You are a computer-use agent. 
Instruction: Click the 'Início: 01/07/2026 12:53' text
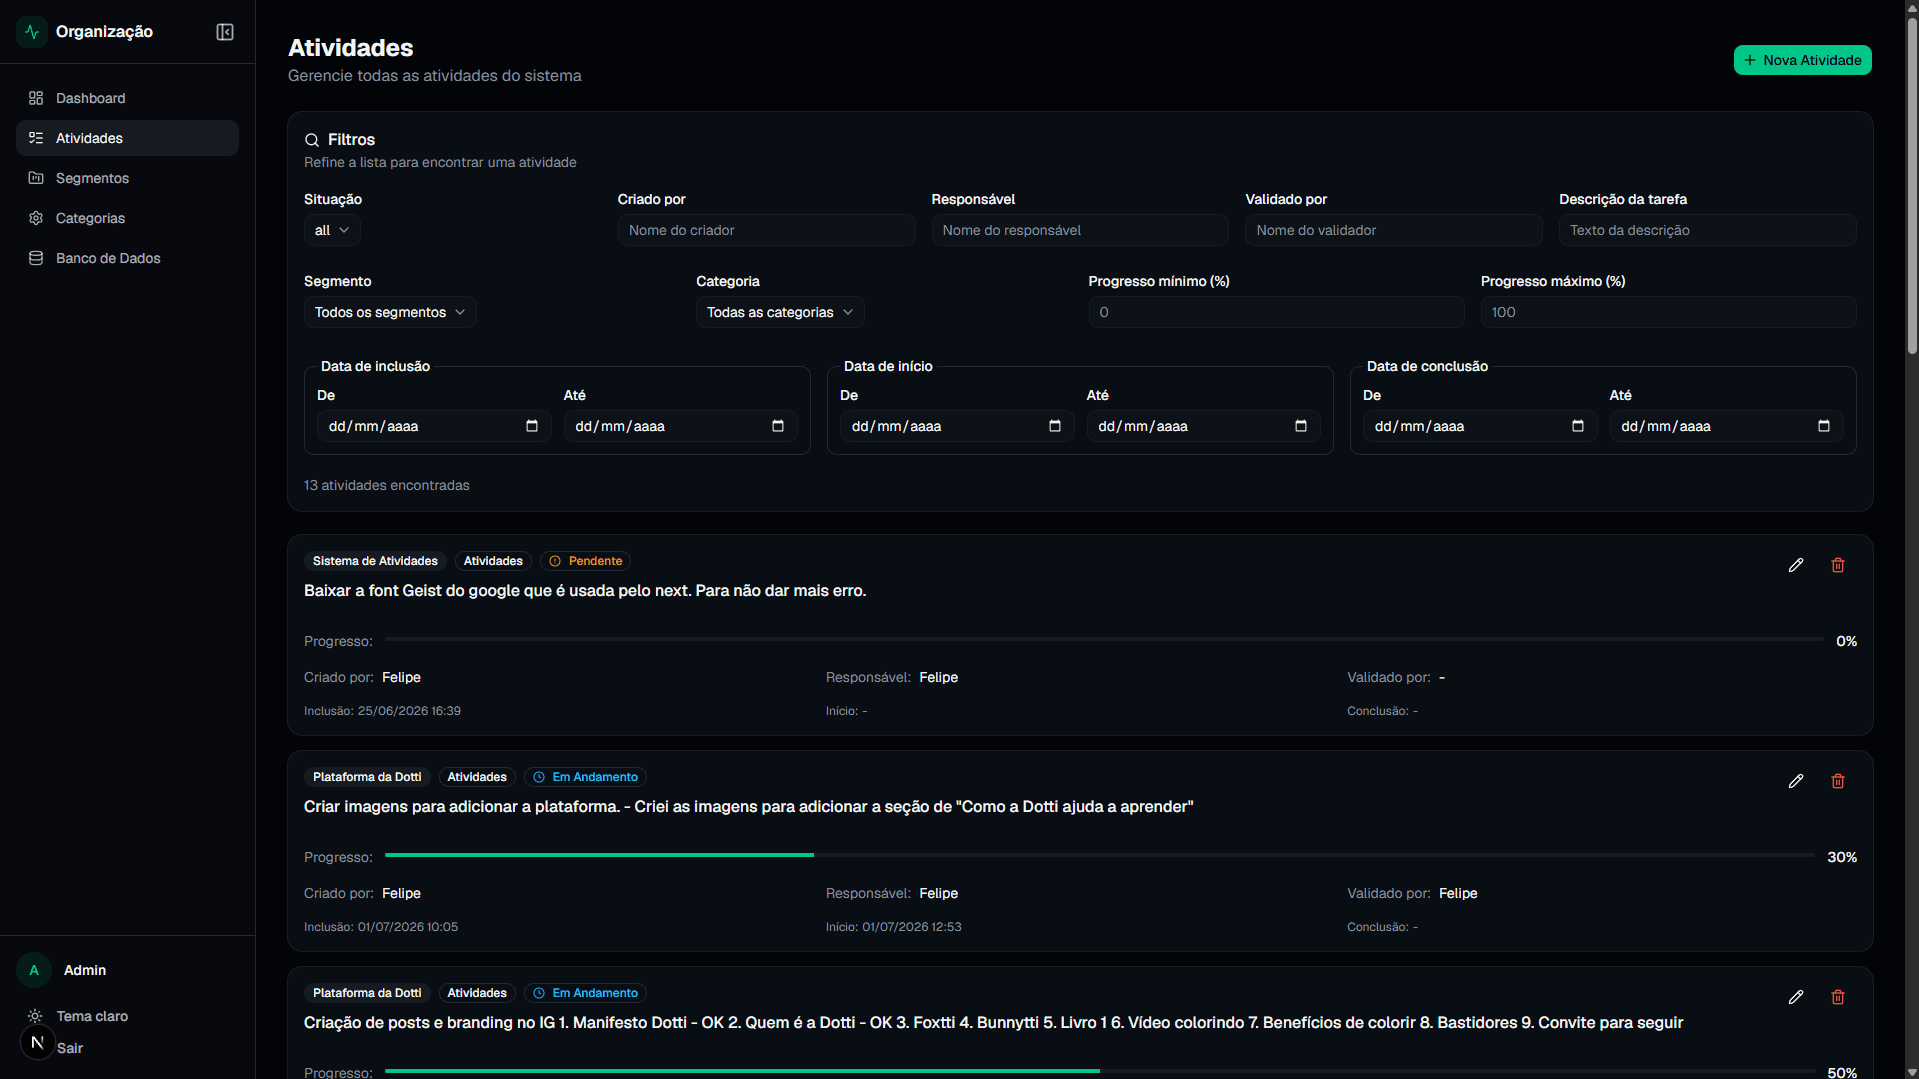click(893, 927)
